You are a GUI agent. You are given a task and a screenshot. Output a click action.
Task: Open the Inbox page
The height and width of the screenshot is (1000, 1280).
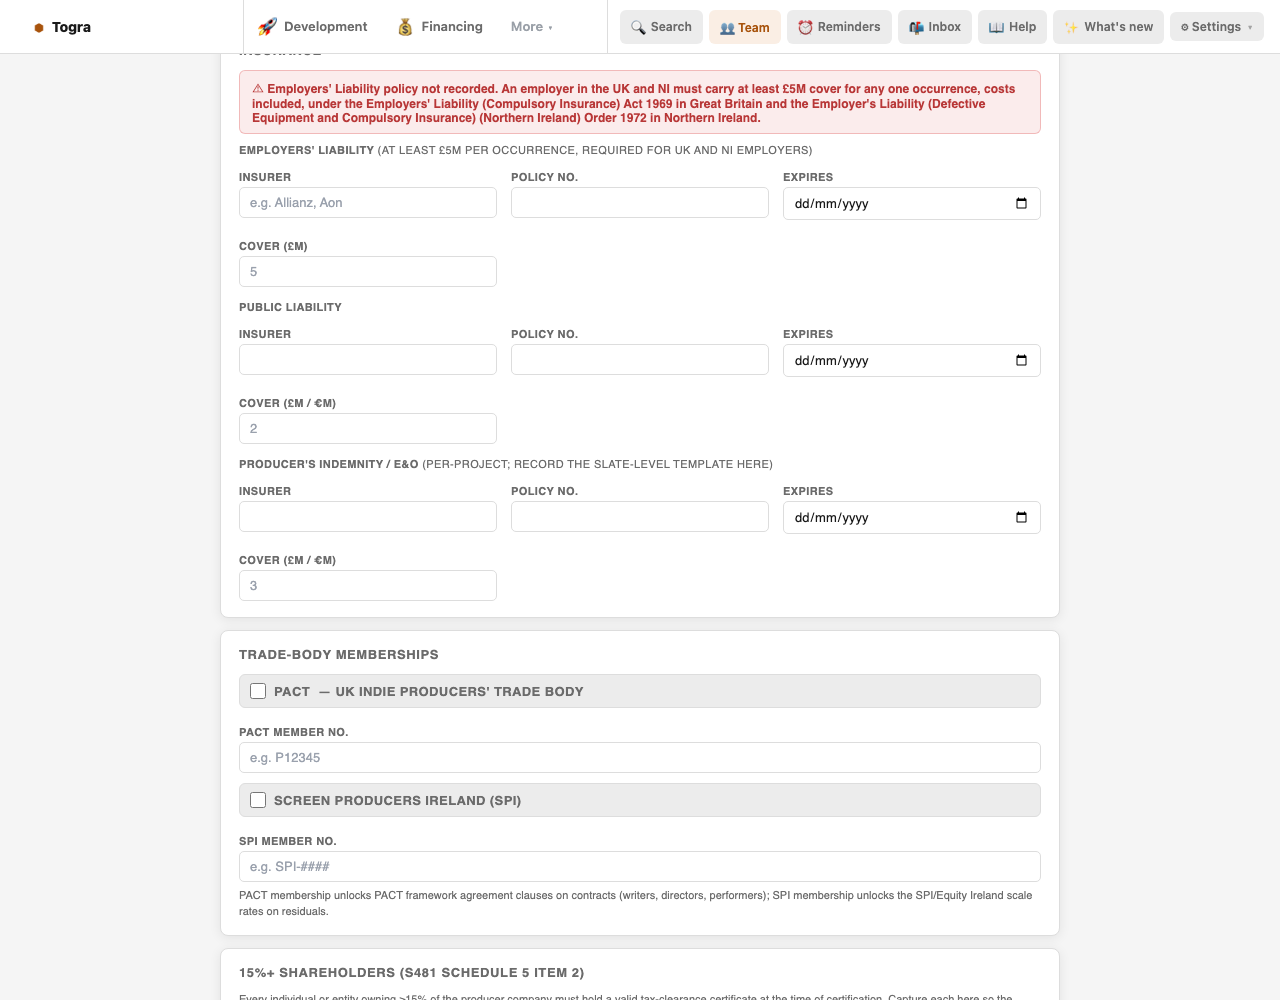(935, 27)
